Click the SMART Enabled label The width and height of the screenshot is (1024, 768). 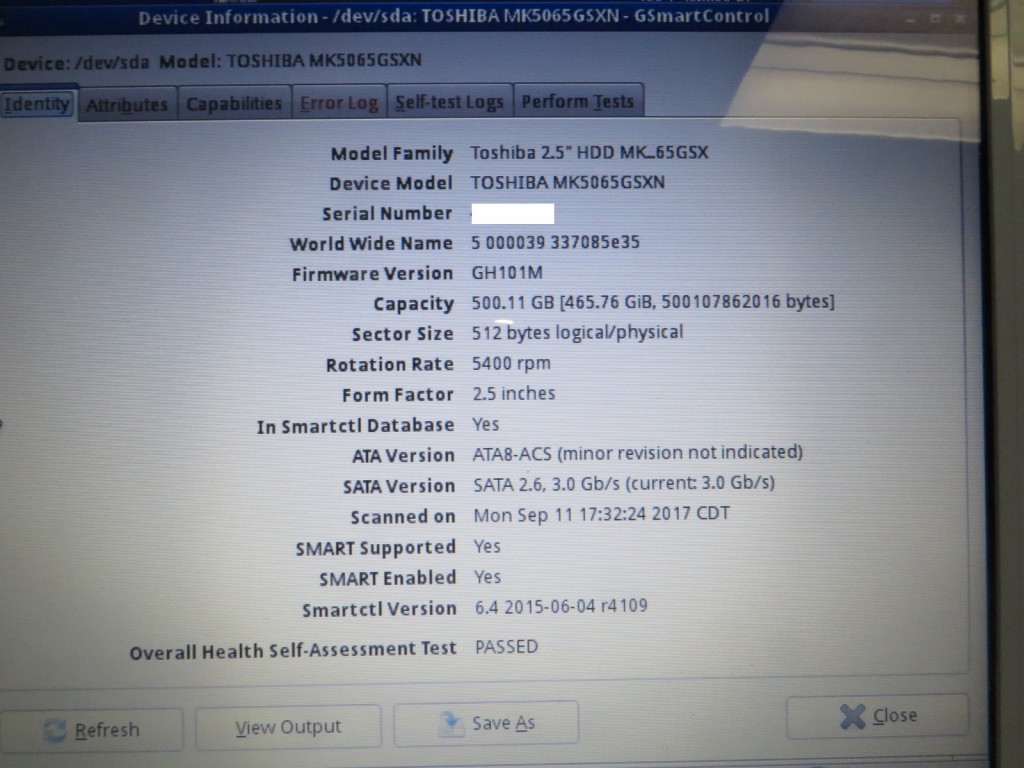click(x=387, y=579)
